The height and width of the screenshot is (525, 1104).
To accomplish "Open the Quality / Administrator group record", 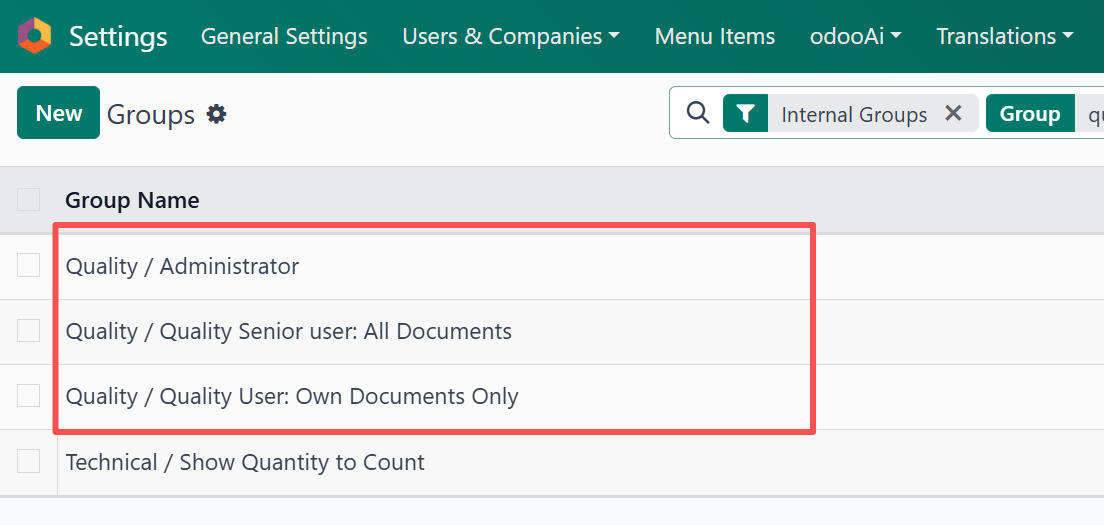I will [182, 267].
